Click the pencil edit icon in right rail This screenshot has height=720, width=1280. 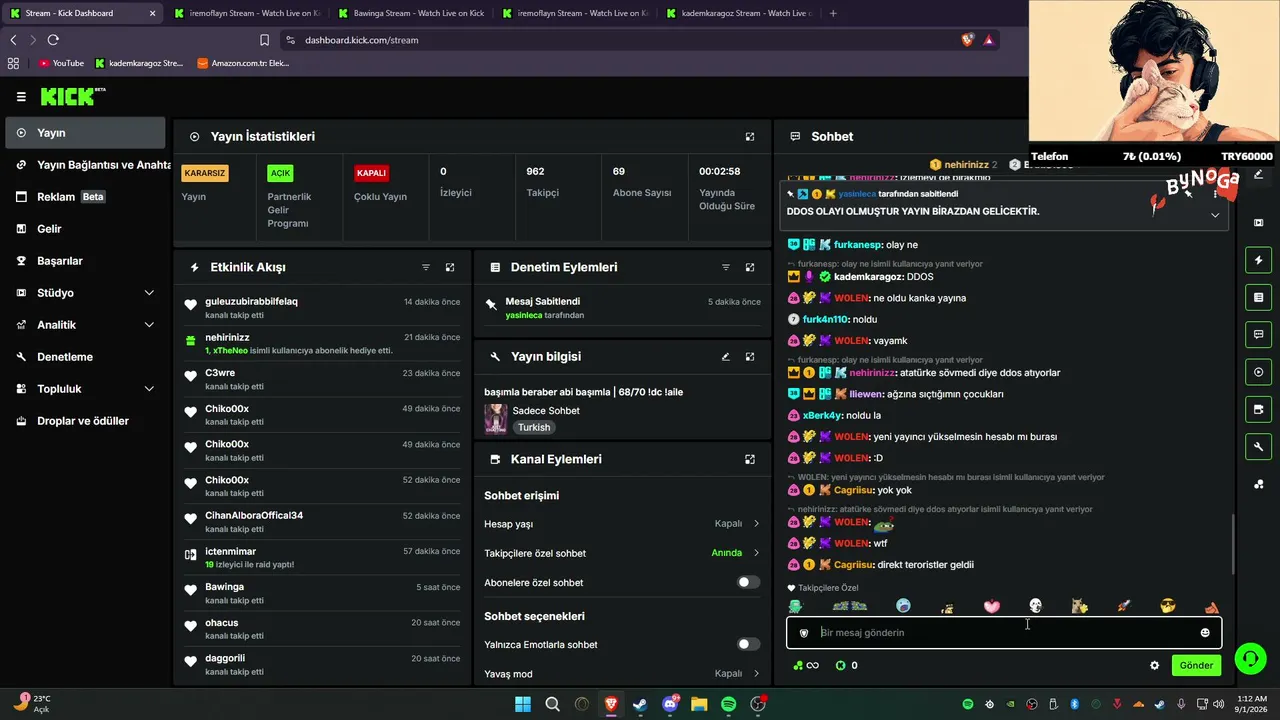click(x=1258, y=174)
